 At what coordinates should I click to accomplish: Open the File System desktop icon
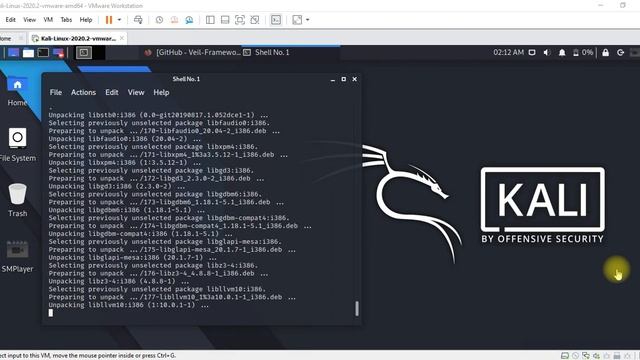pyautogui.click(x=18, y=144)
